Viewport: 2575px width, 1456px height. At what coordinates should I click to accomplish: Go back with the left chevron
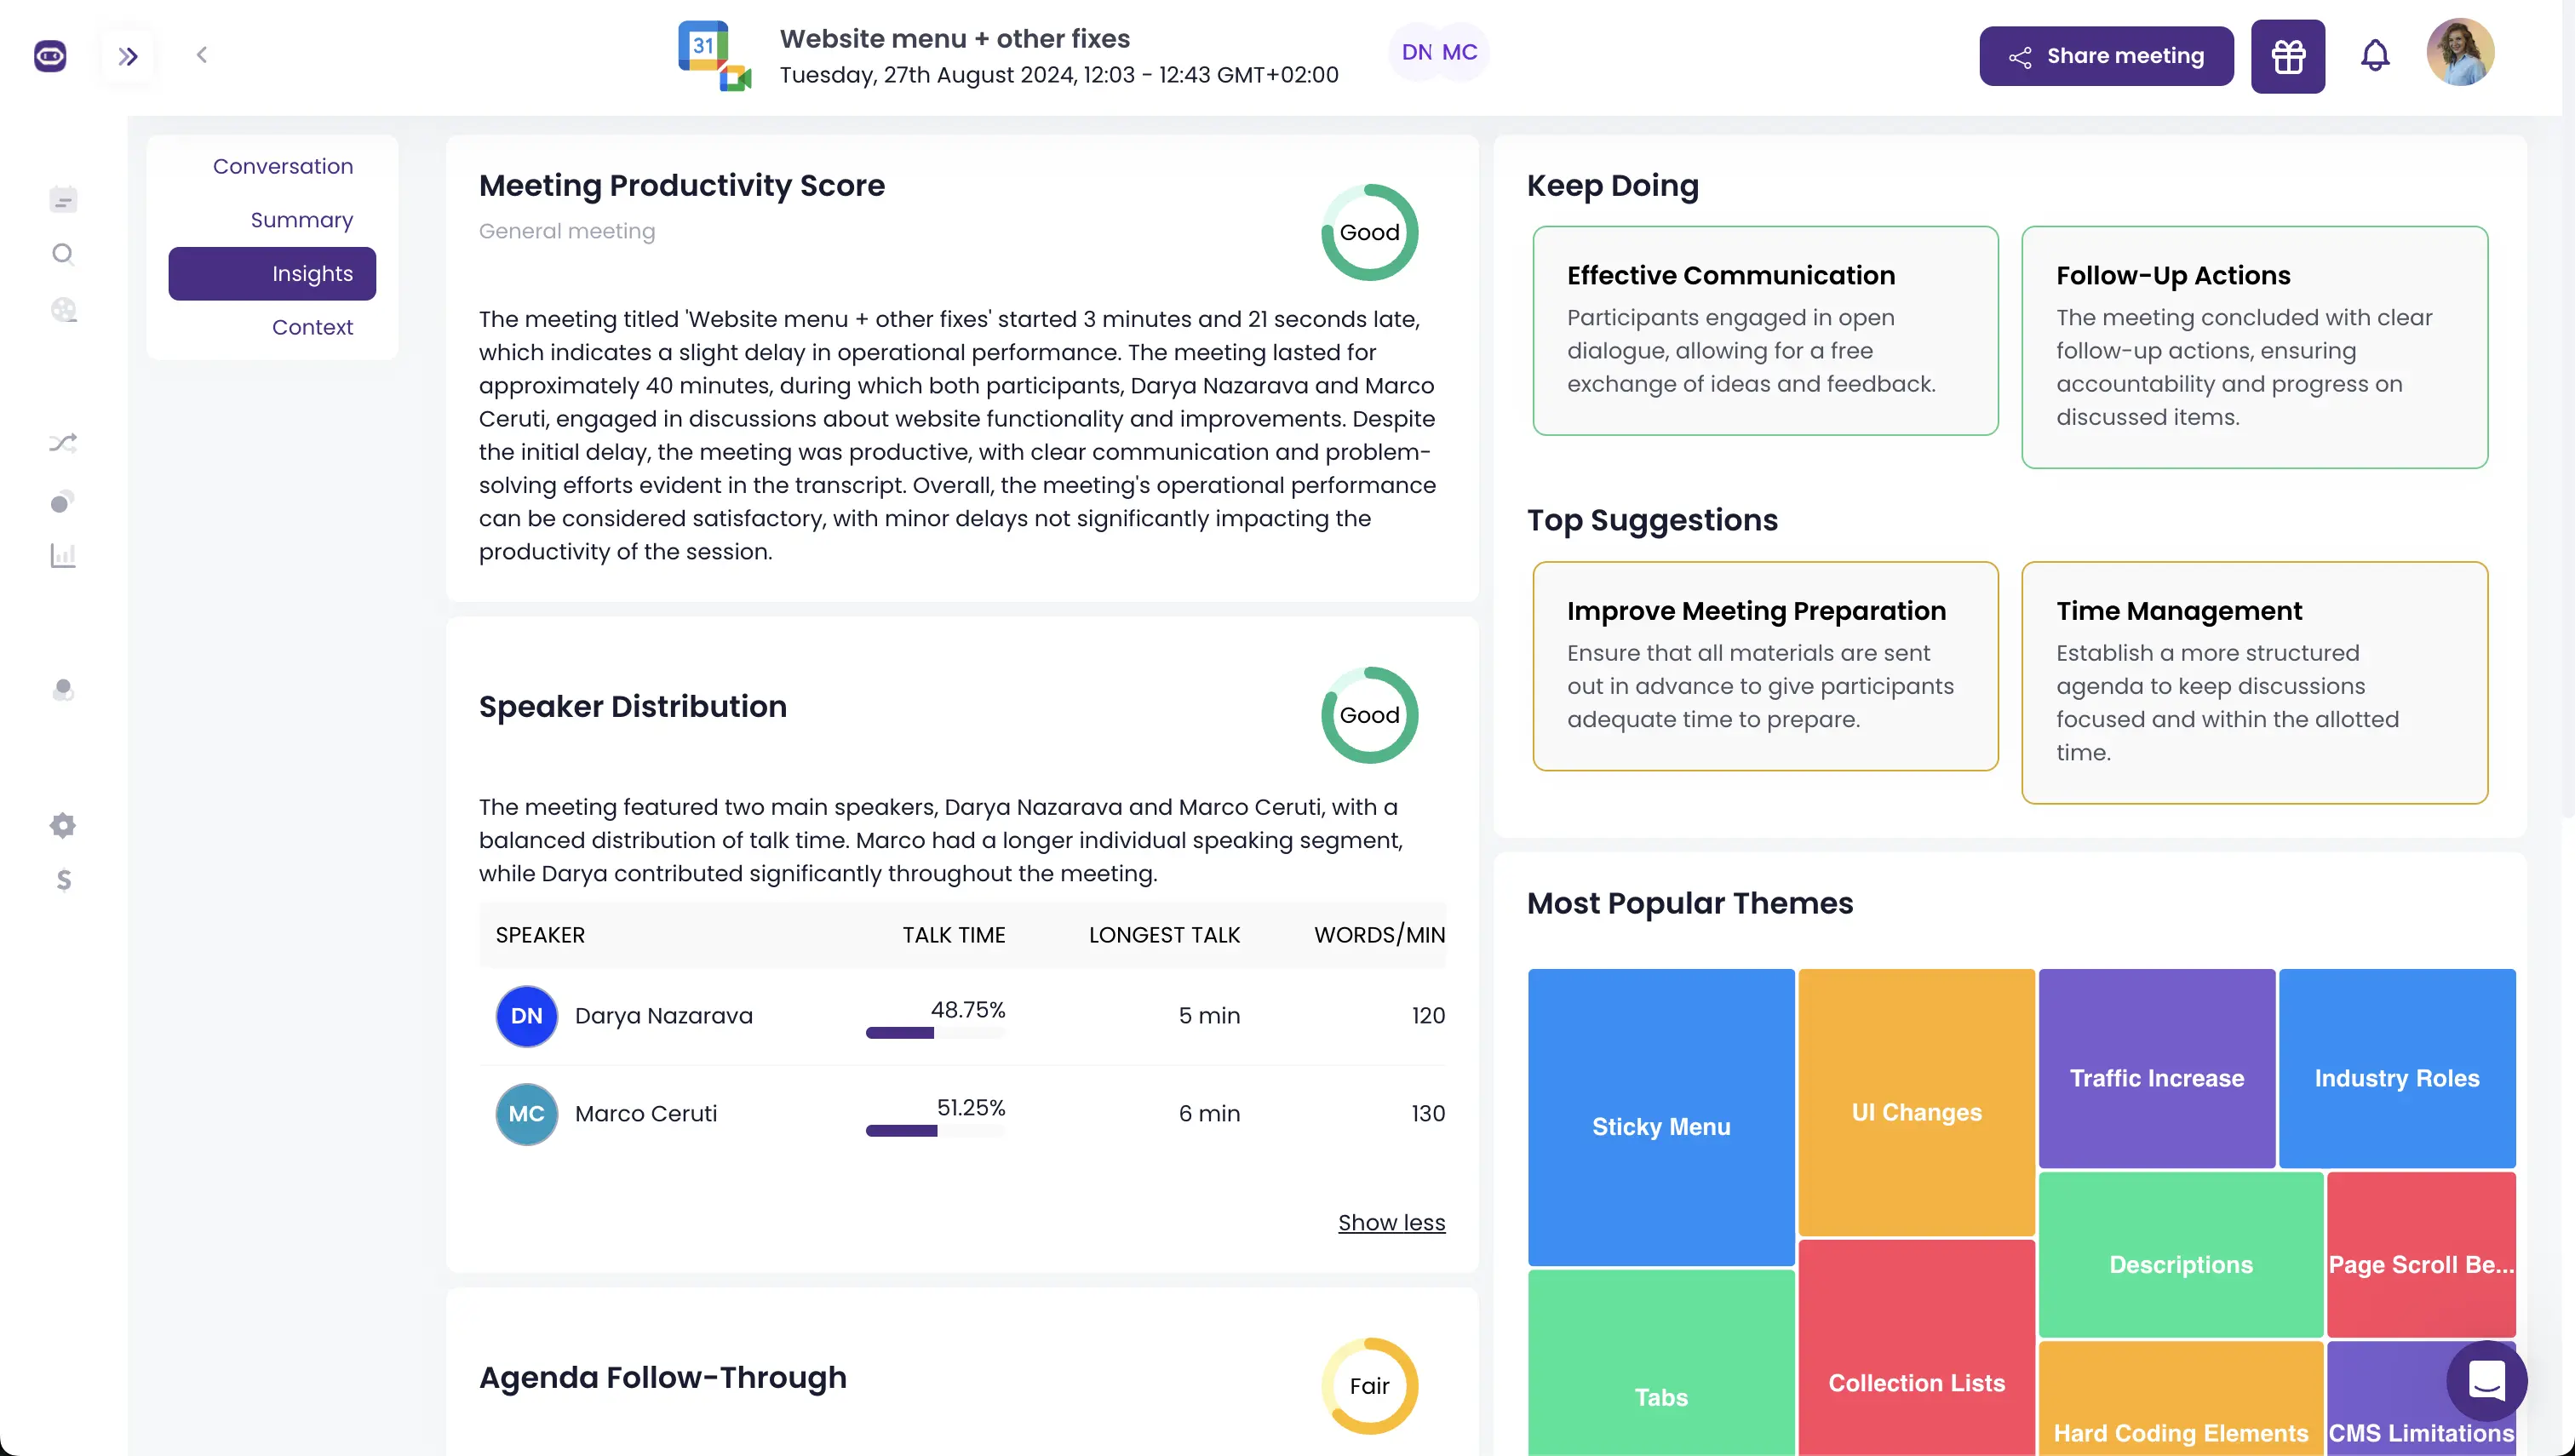tap(202, 55)
